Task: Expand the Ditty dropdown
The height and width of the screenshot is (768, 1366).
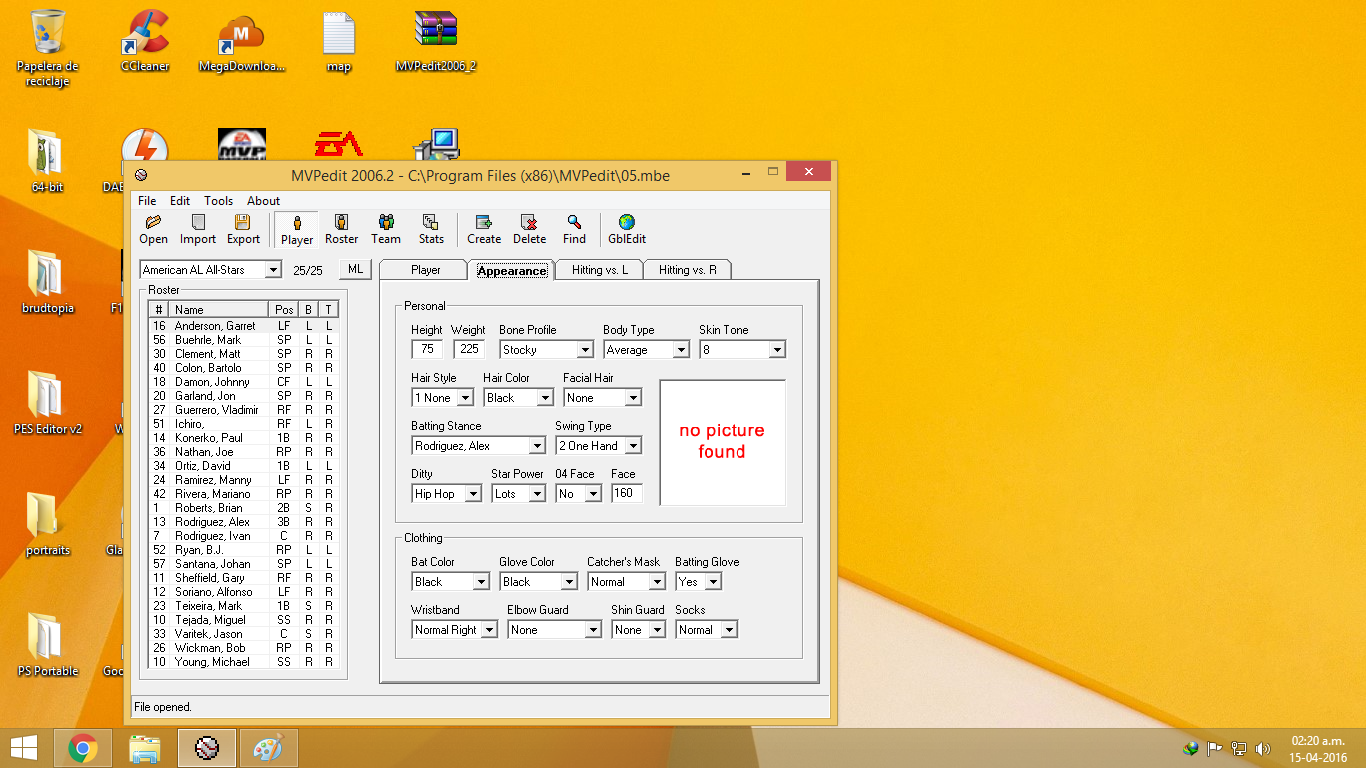Action: (x=473, y=494)
